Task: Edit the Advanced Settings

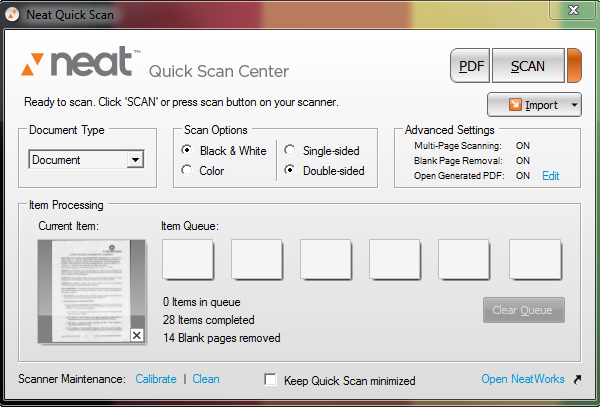Action: click(551, 176)
